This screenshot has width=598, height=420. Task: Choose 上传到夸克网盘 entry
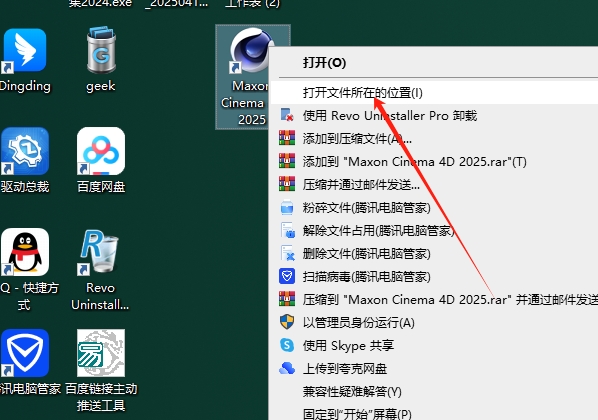click(433, 369)
